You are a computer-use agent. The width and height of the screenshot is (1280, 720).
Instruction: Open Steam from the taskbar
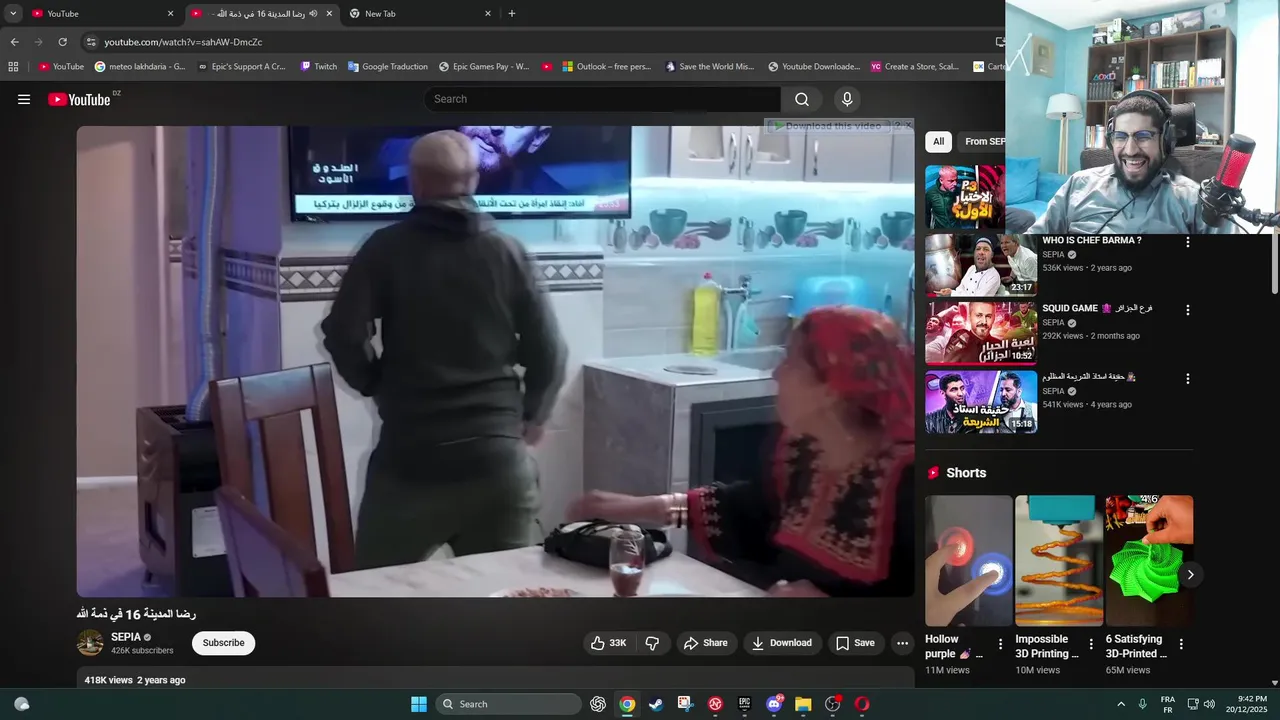[x=656, y=704]
